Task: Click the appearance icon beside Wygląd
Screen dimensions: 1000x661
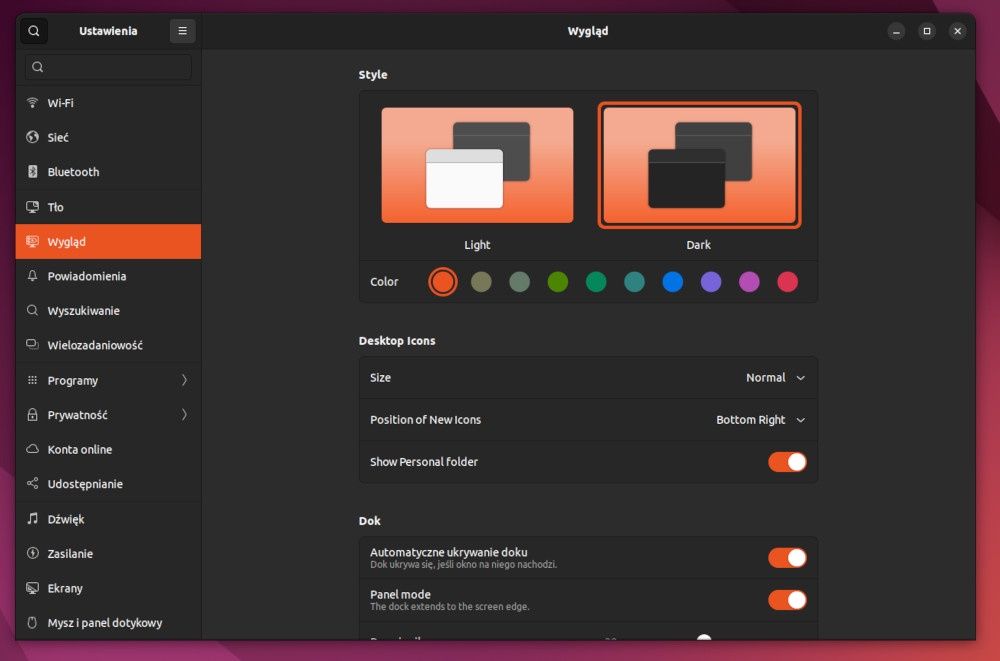Action: (33, 241)
